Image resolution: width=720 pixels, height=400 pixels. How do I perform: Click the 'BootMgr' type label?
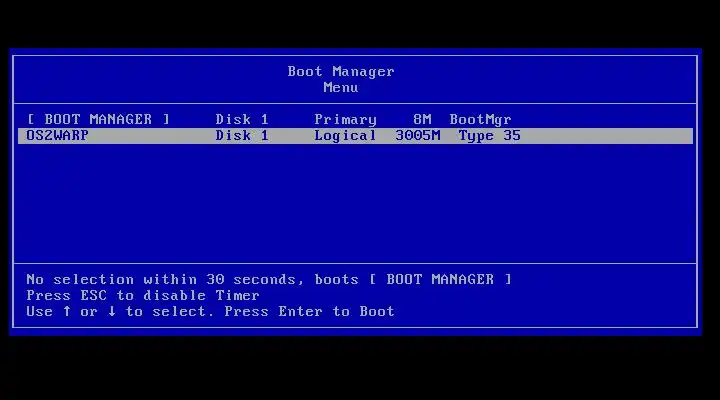(x=480, y=120)
